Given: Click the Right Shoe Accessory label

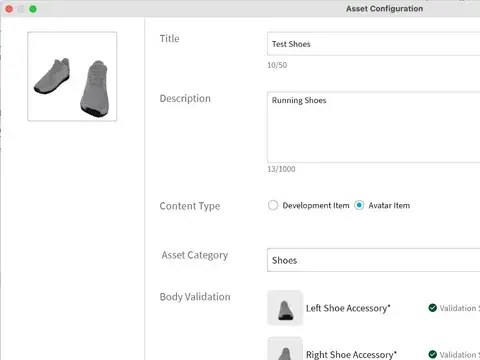Looking at the screenshot, I should (x=351, y=354).
